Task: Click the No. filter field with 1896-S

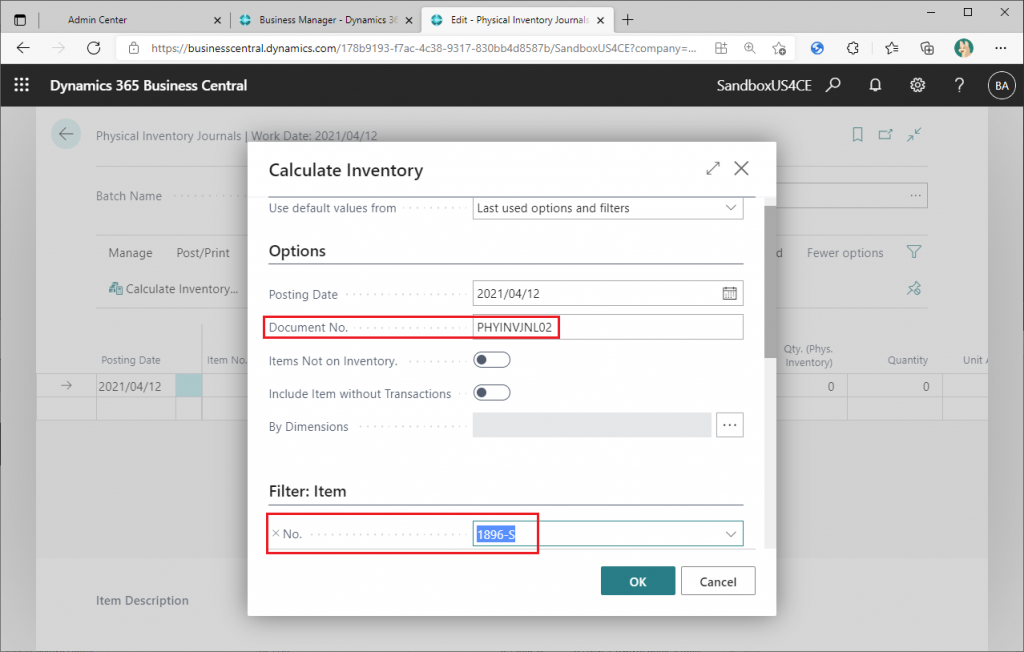Action: tap(607, 534)
